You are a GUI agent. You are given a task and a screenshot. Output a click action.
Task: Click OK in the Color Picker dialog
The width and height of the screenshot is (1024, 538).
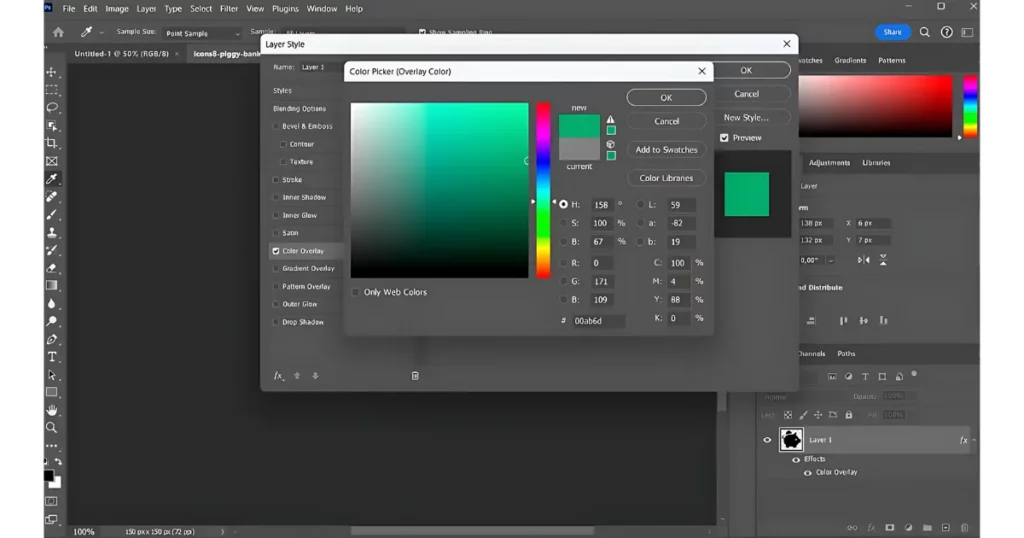666,97
